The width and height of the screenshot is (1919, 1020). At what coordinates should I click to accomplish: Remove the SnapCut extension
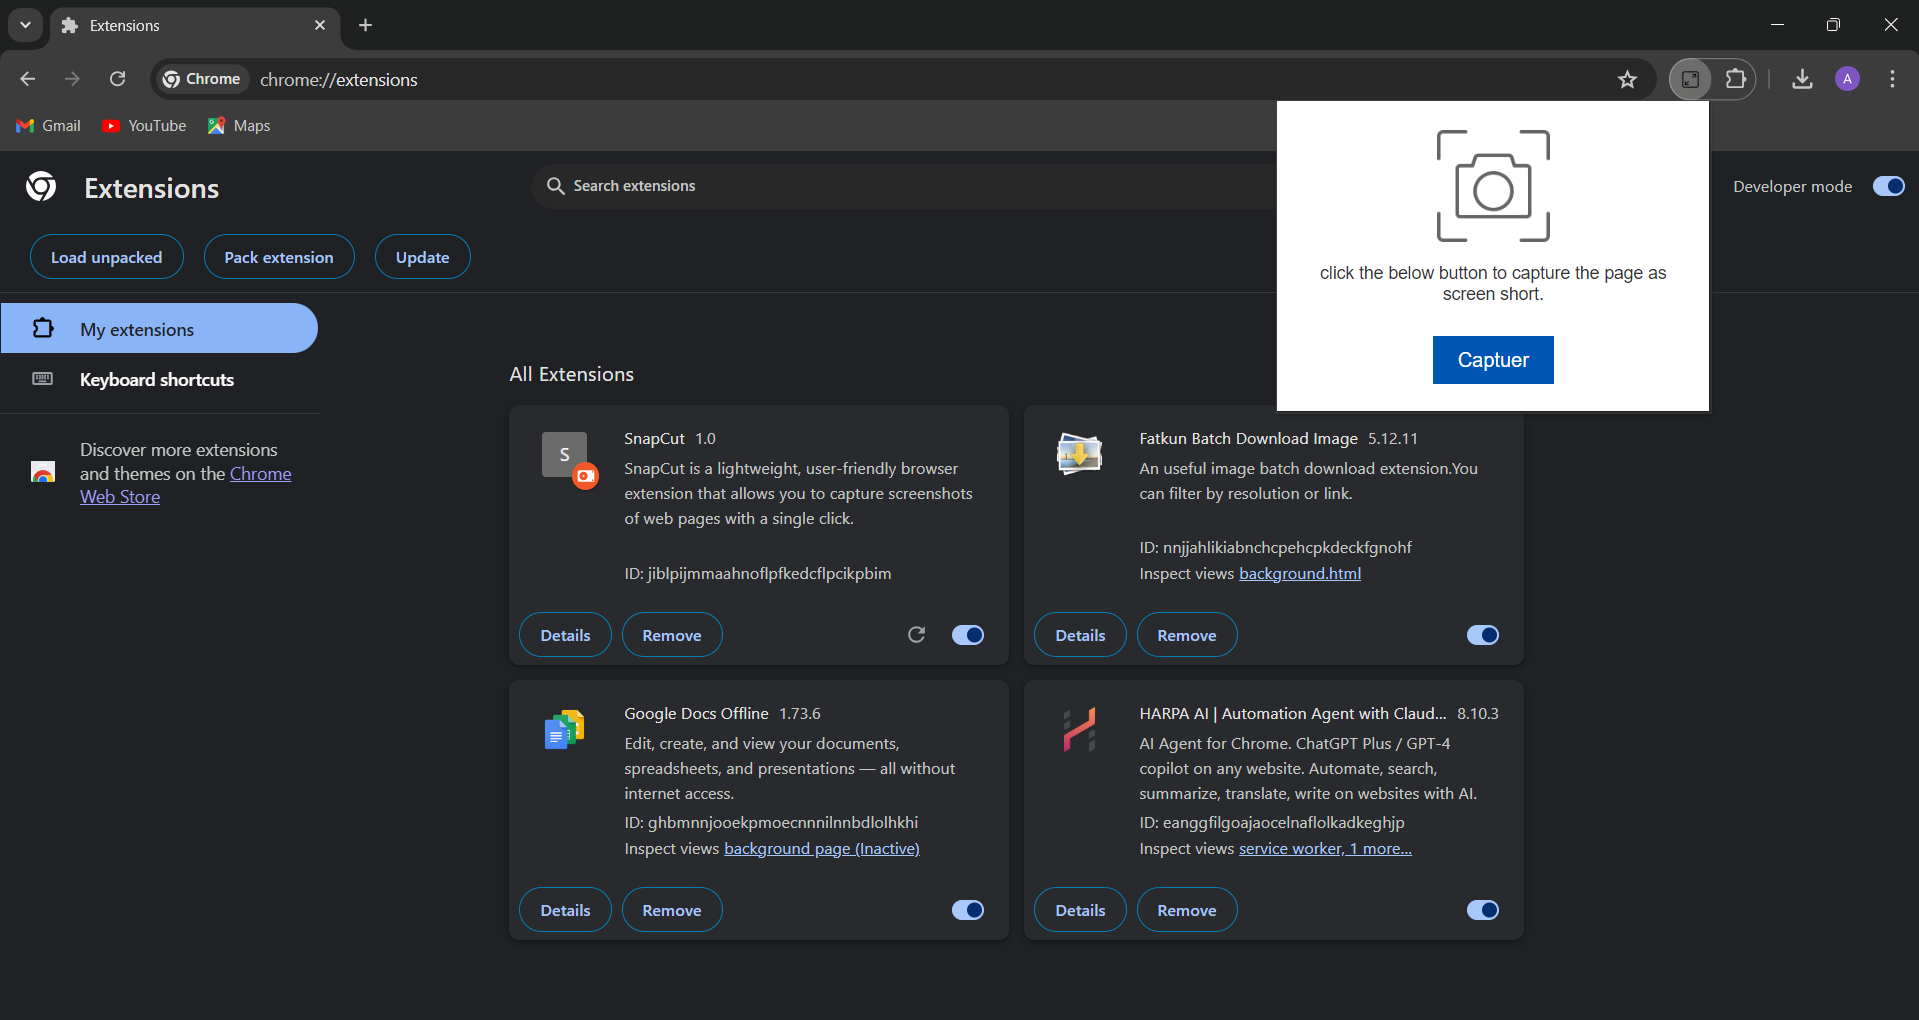coord(672,635)
